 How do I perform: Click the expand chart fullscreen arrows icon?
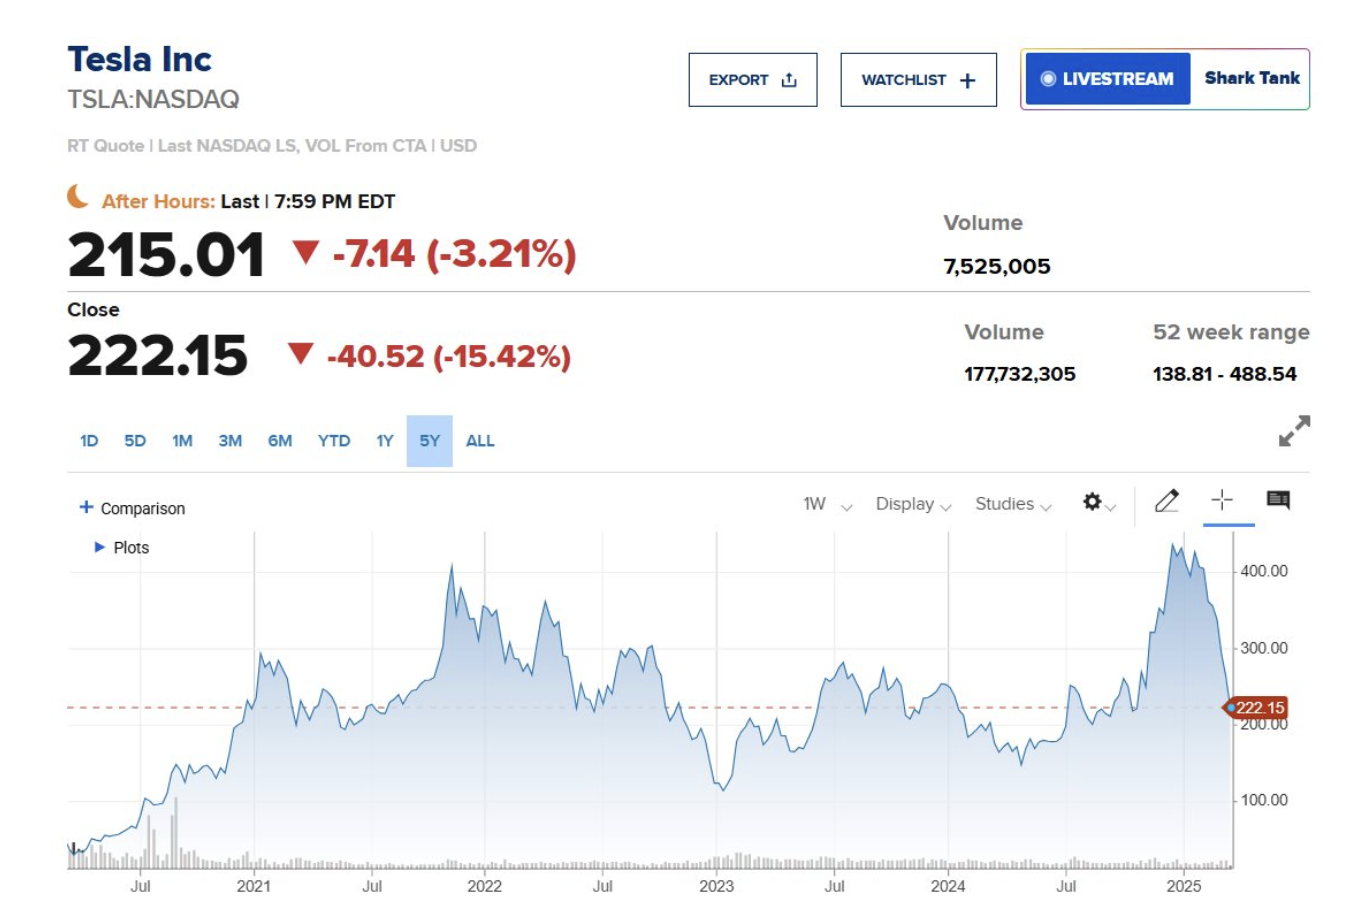(x=1294, y=431)
